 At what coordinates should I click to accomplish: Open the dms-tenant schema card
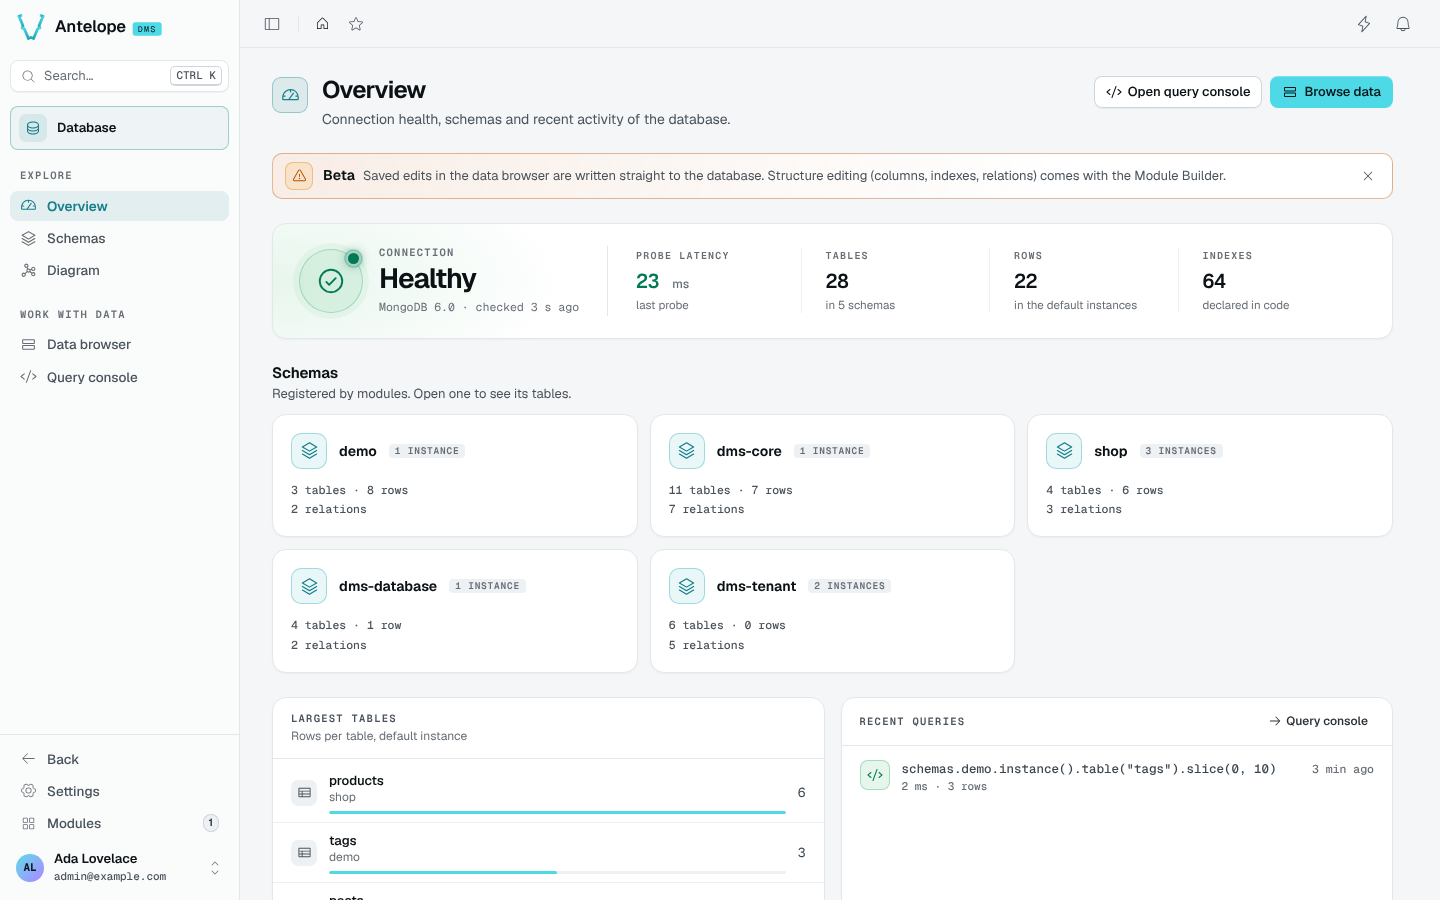tap(832, 611)
